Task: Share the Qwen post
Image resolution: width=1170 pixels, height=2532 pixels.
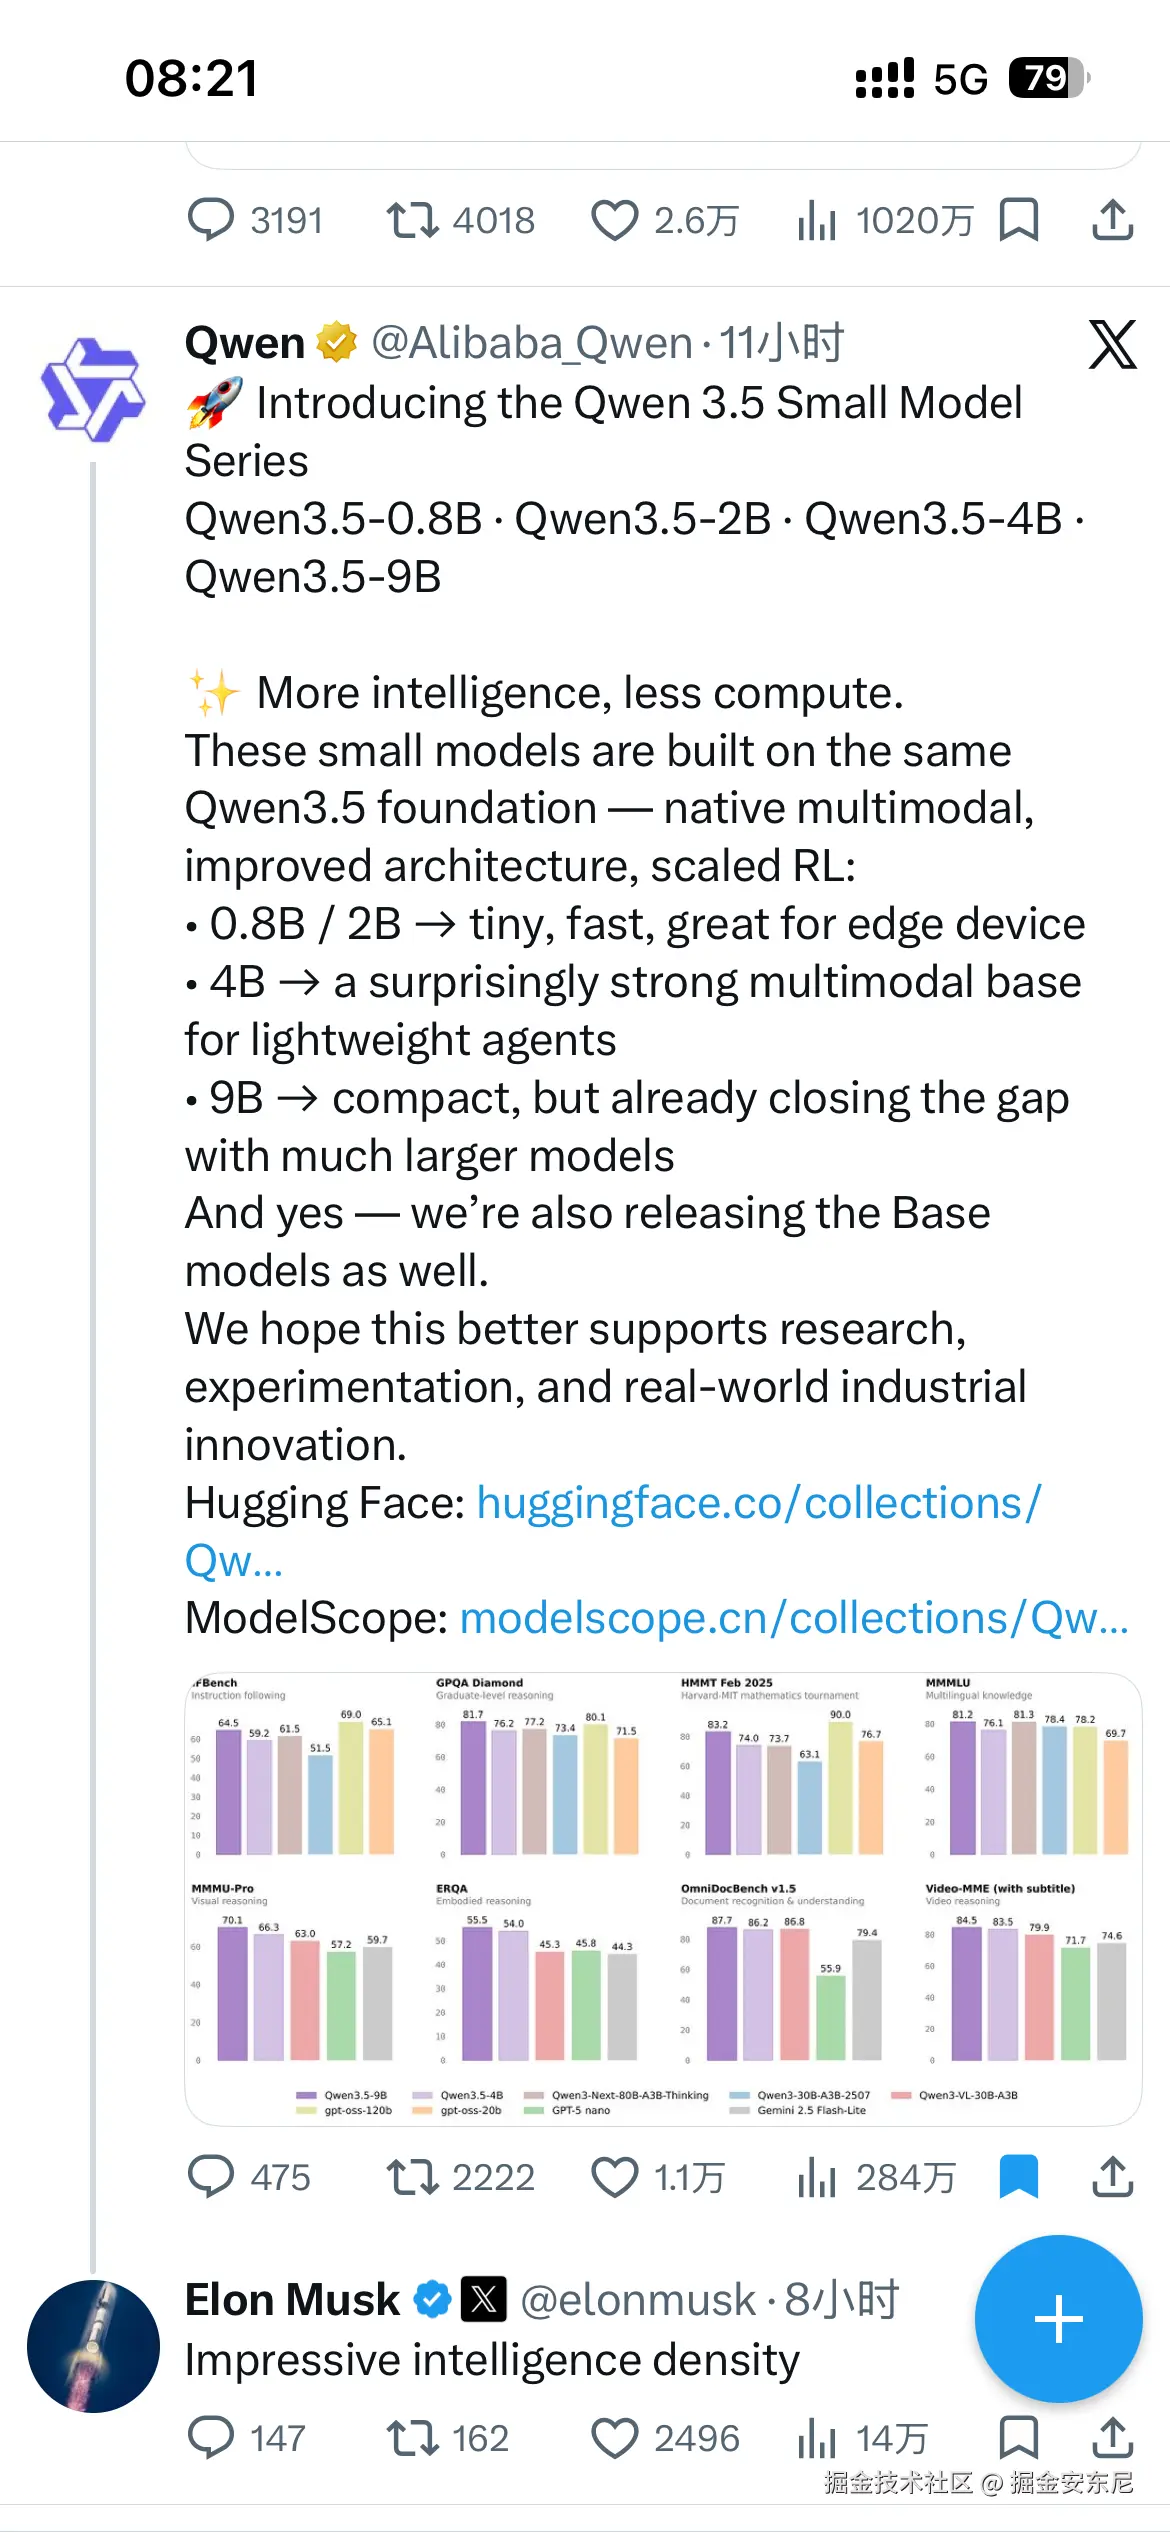Action: click(x=1112, y=2177)
